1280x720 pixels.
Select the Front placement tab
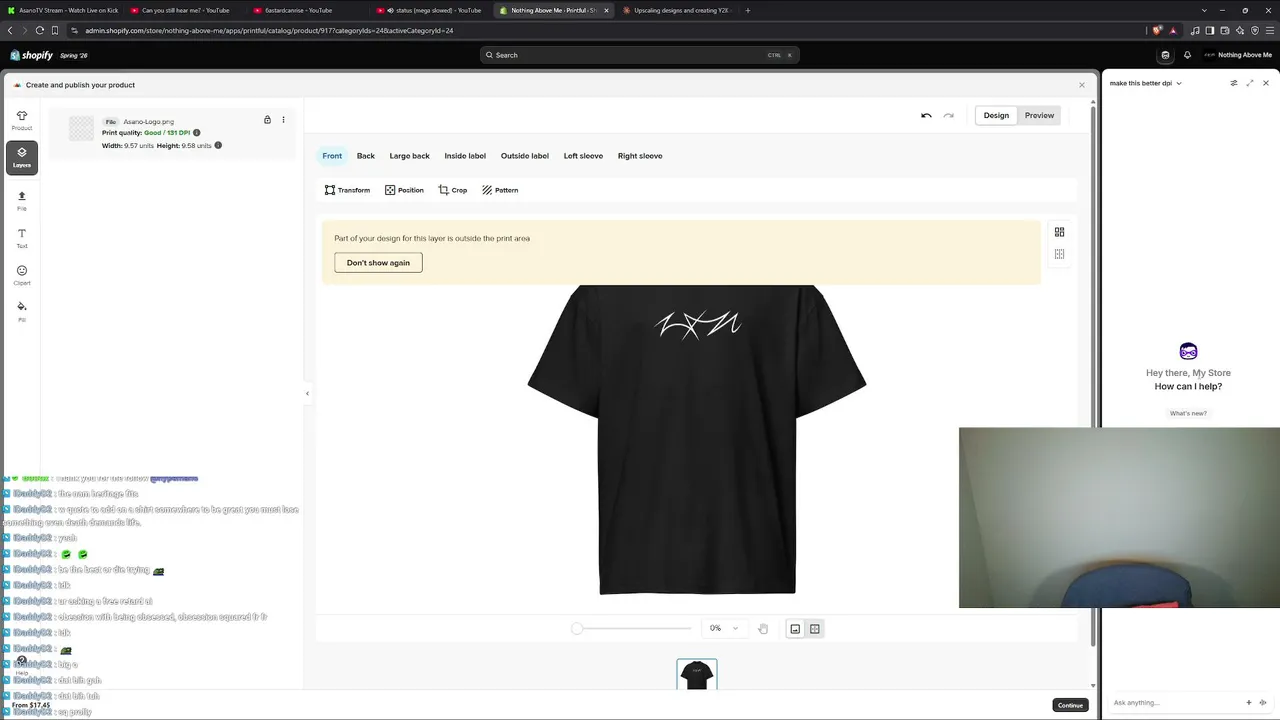coord(332,156)
